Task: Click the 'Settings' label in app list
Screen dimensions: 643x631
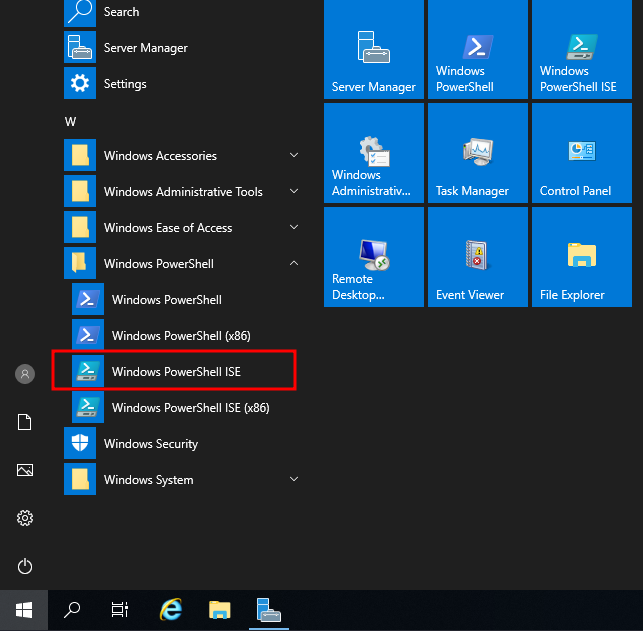Action: (x=125, y=84)
